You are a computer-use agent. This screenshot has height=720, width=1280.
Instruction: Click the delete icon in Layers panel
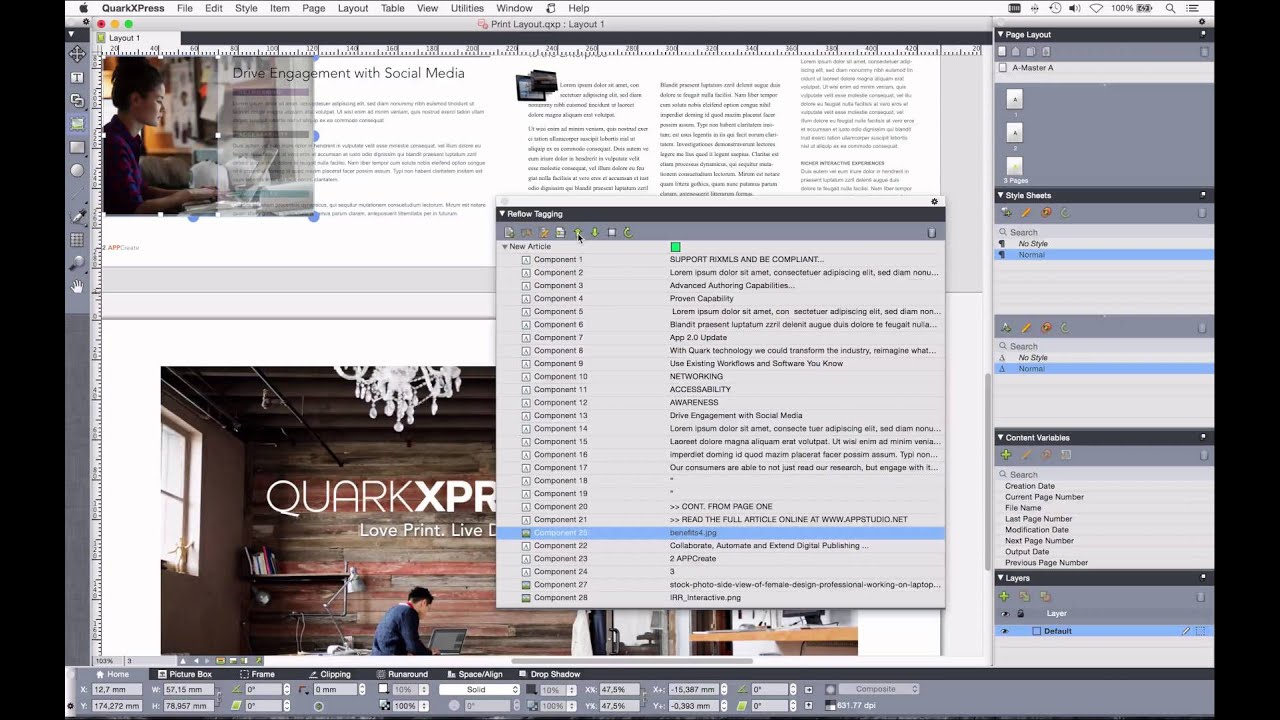1203,596
